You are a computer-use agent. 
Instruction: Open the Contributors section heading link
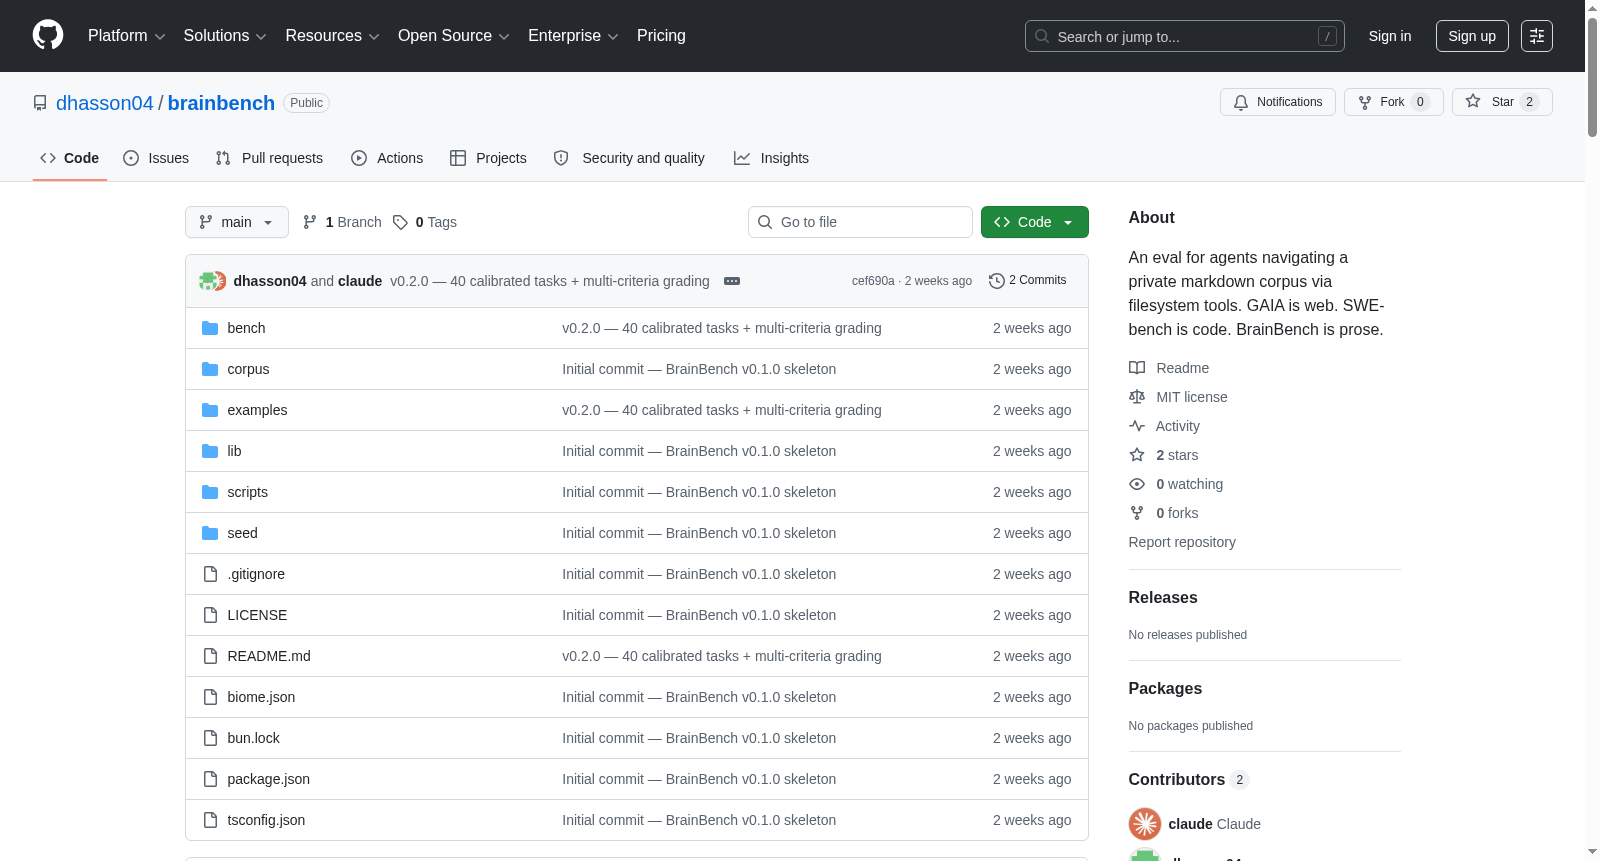pos(1188,780)
